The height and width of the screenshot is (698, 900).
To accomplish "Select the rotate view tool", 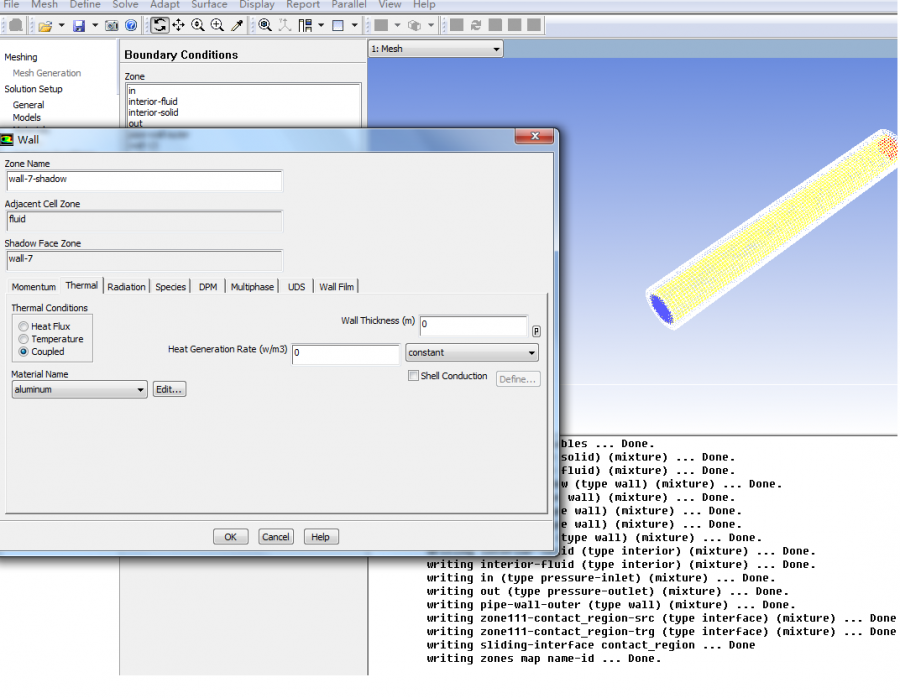I will tap(160, 25).
